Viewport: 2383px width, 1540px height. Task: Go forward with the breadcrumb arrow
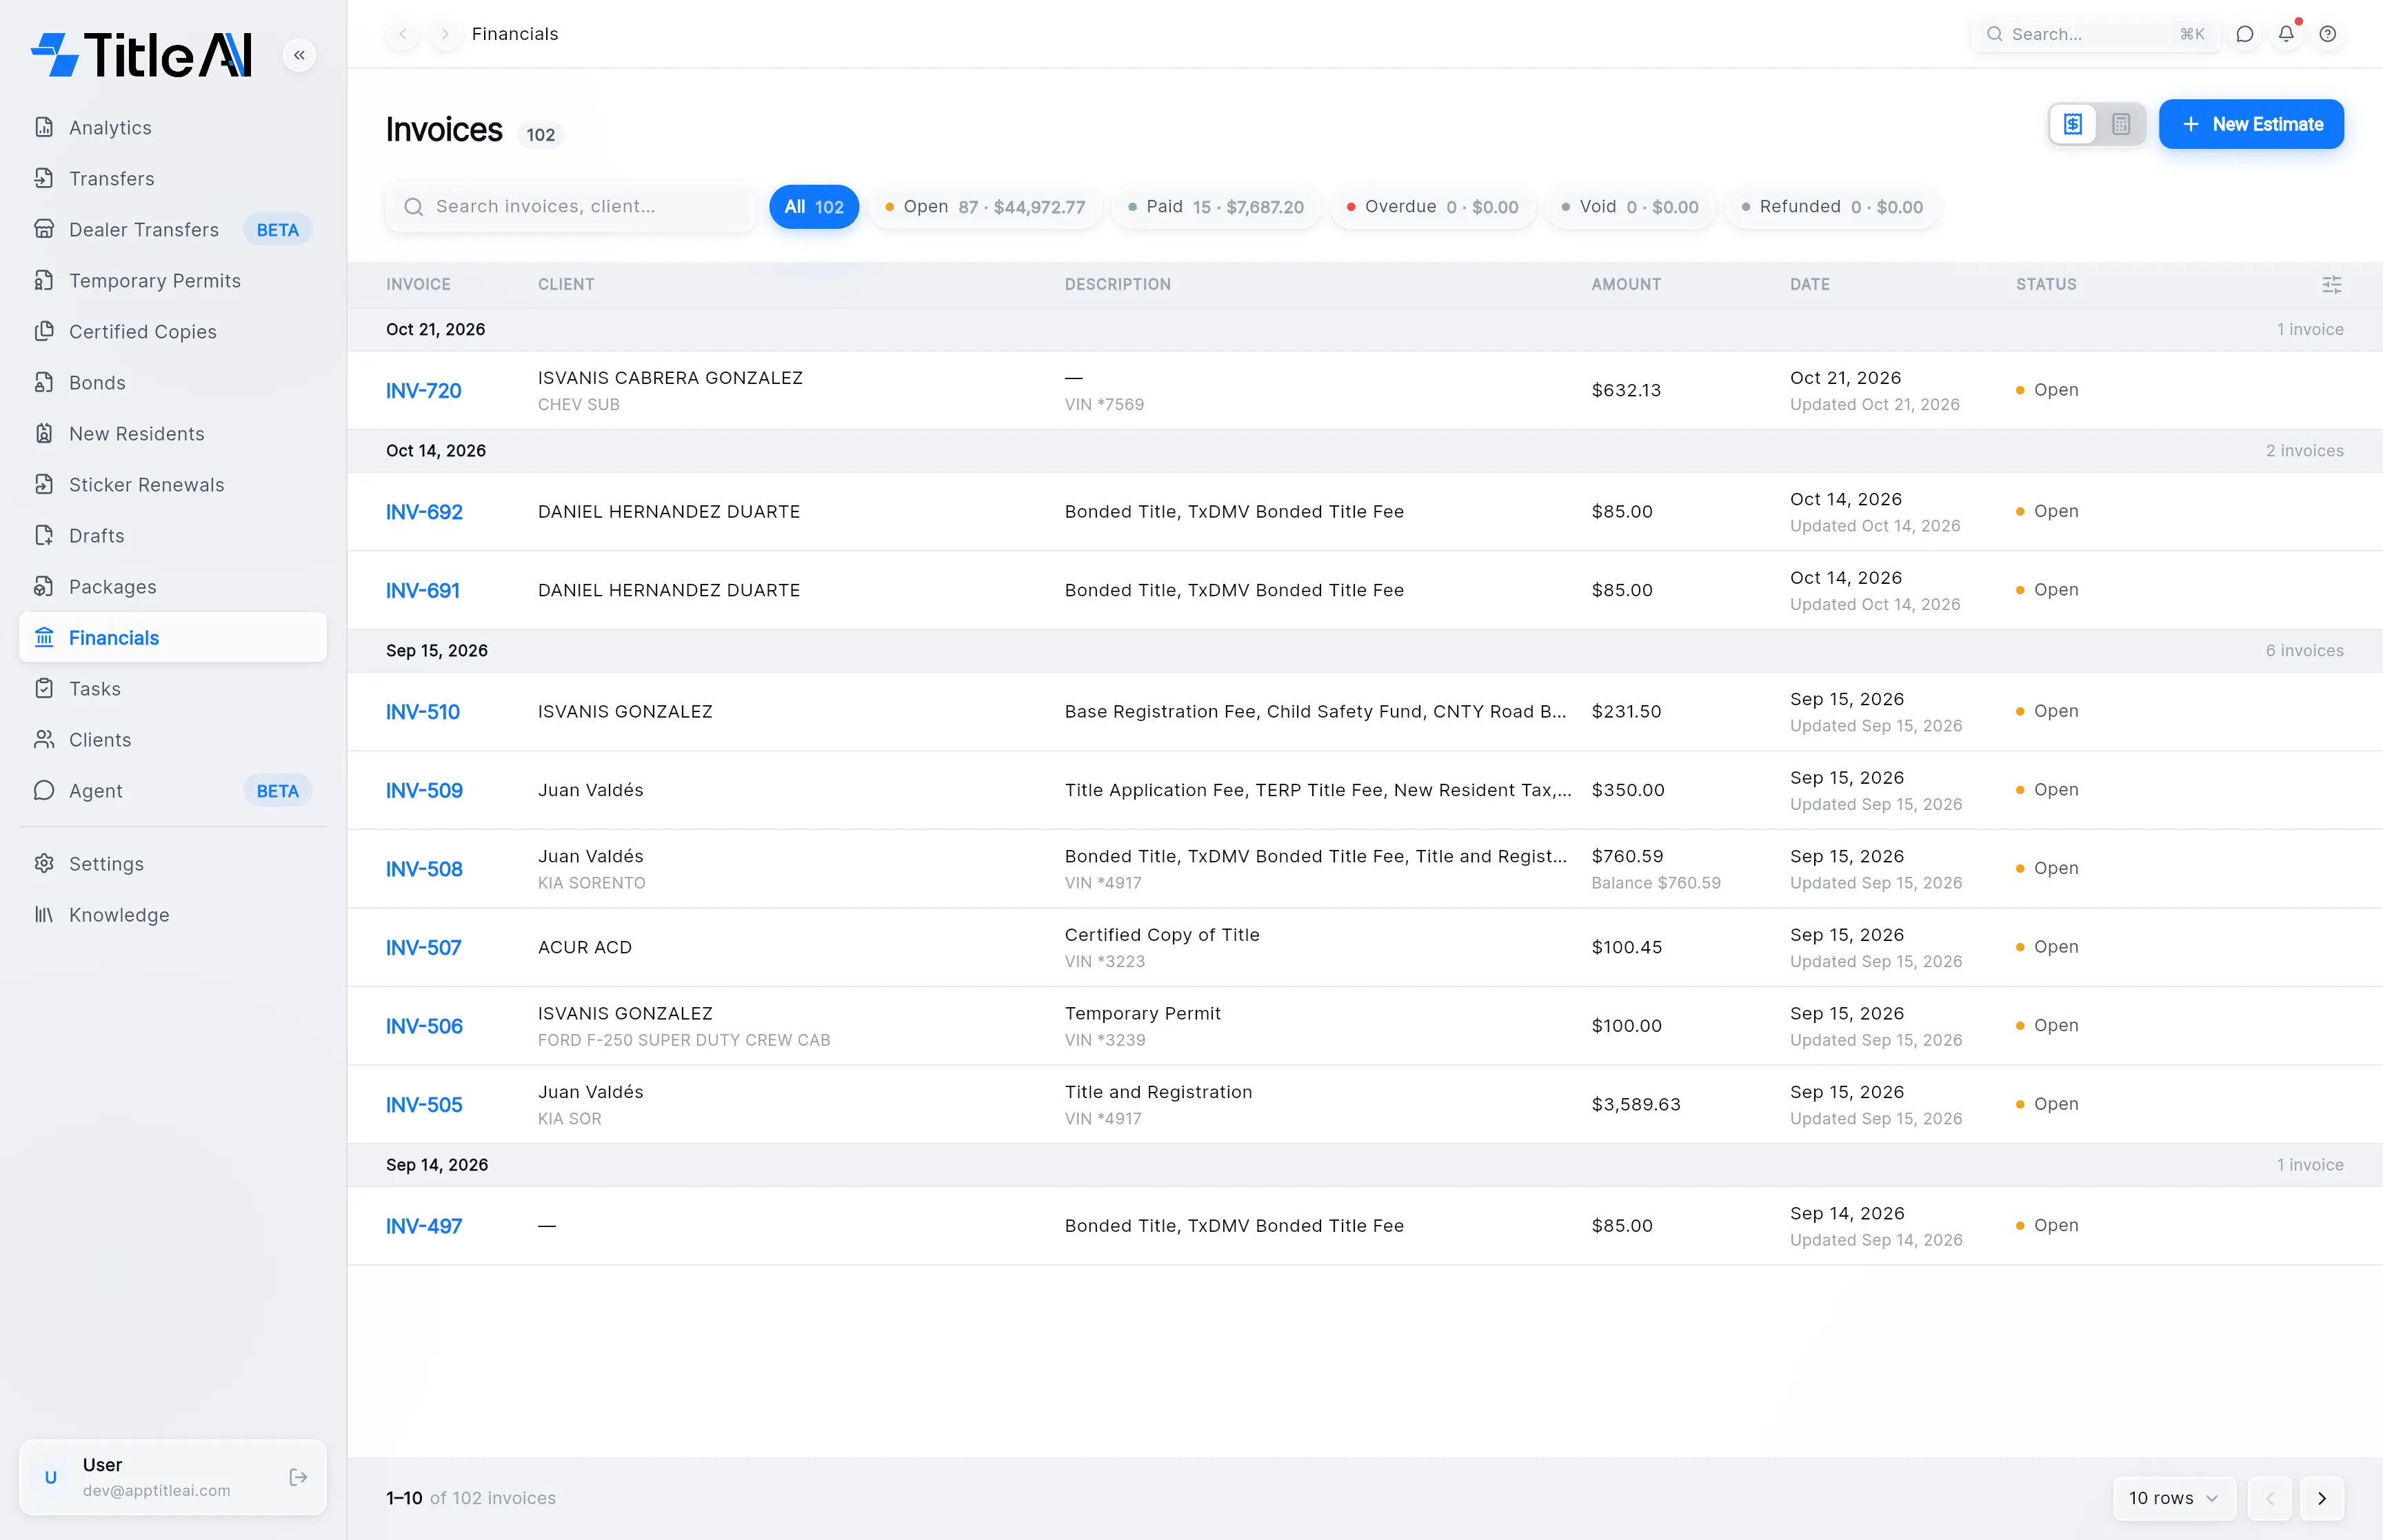point(445,34)
